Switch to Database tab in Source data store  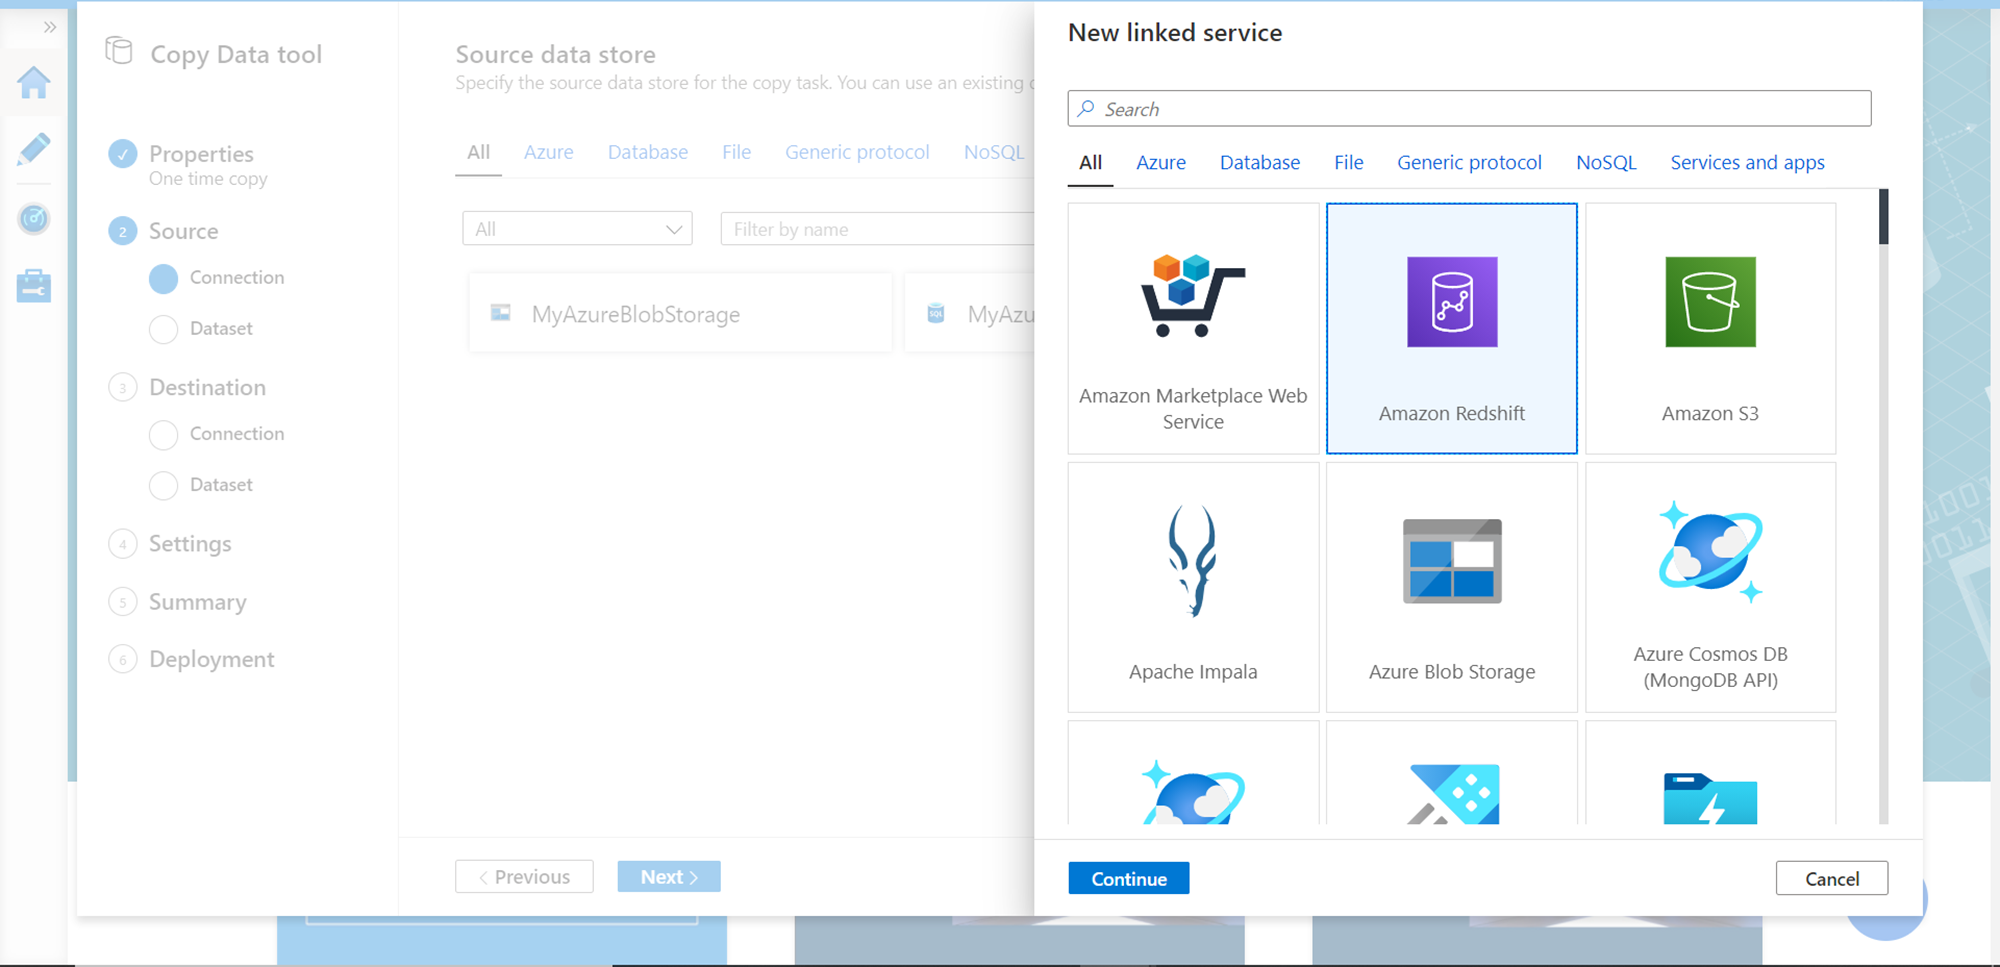click(x=648, y=152)
